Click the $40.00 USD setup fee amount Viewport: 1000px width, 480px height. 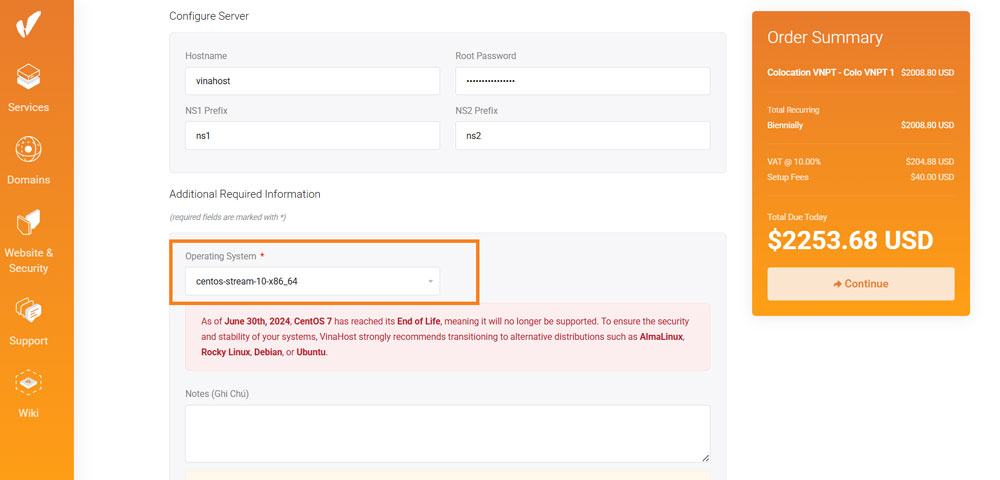[x=932, y=177]
